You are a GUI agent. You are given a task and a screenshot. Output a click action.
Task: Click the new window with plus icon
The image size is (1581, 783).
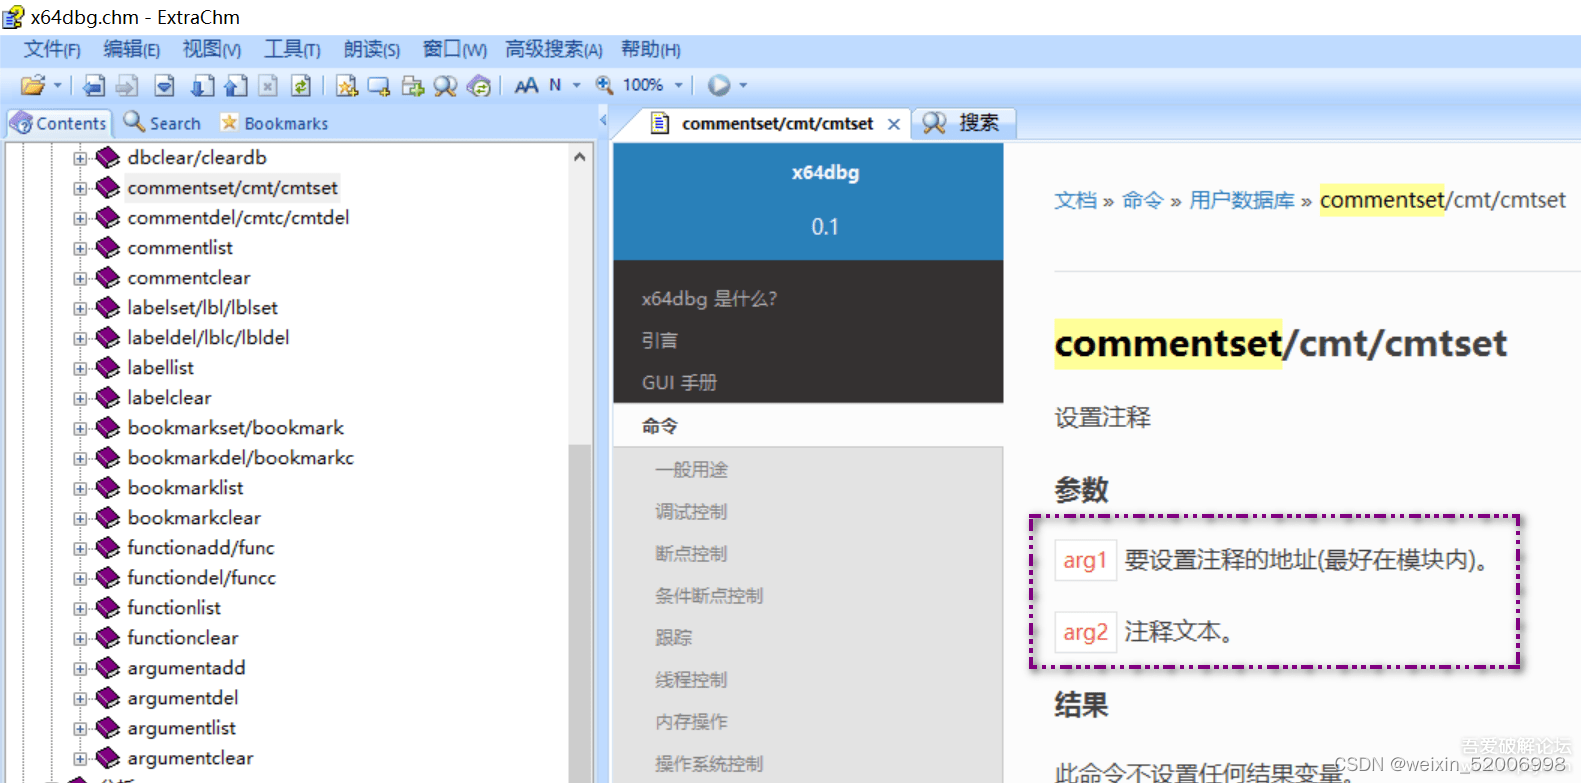click(x=379, y=86)
